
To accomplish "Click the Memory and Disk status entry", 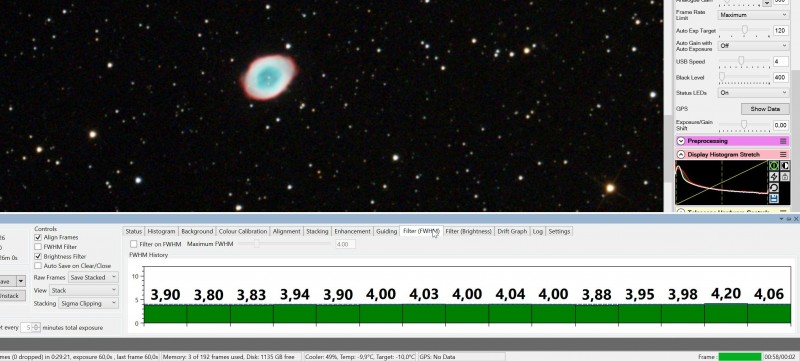I will tap(231, 357).
